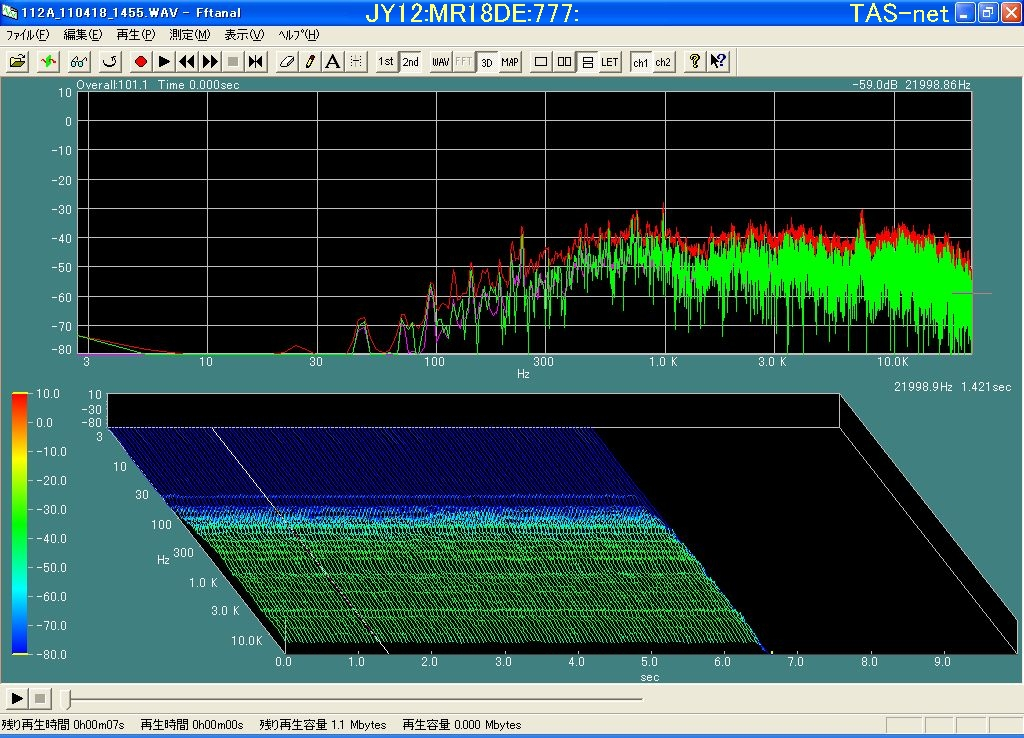Open the ヘルプ(H) menu
The image size is (1024, 738).
pyautogui.click(x=298, y=35)
